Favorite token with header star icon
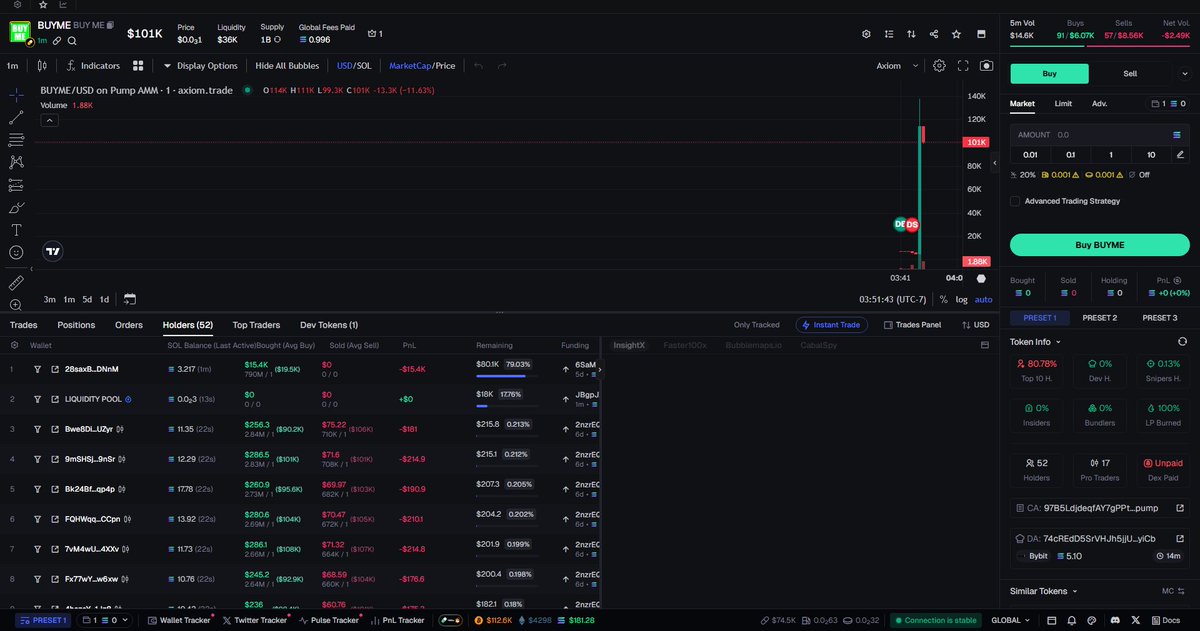Screen dimensions: 1200x631 [957, 34]
